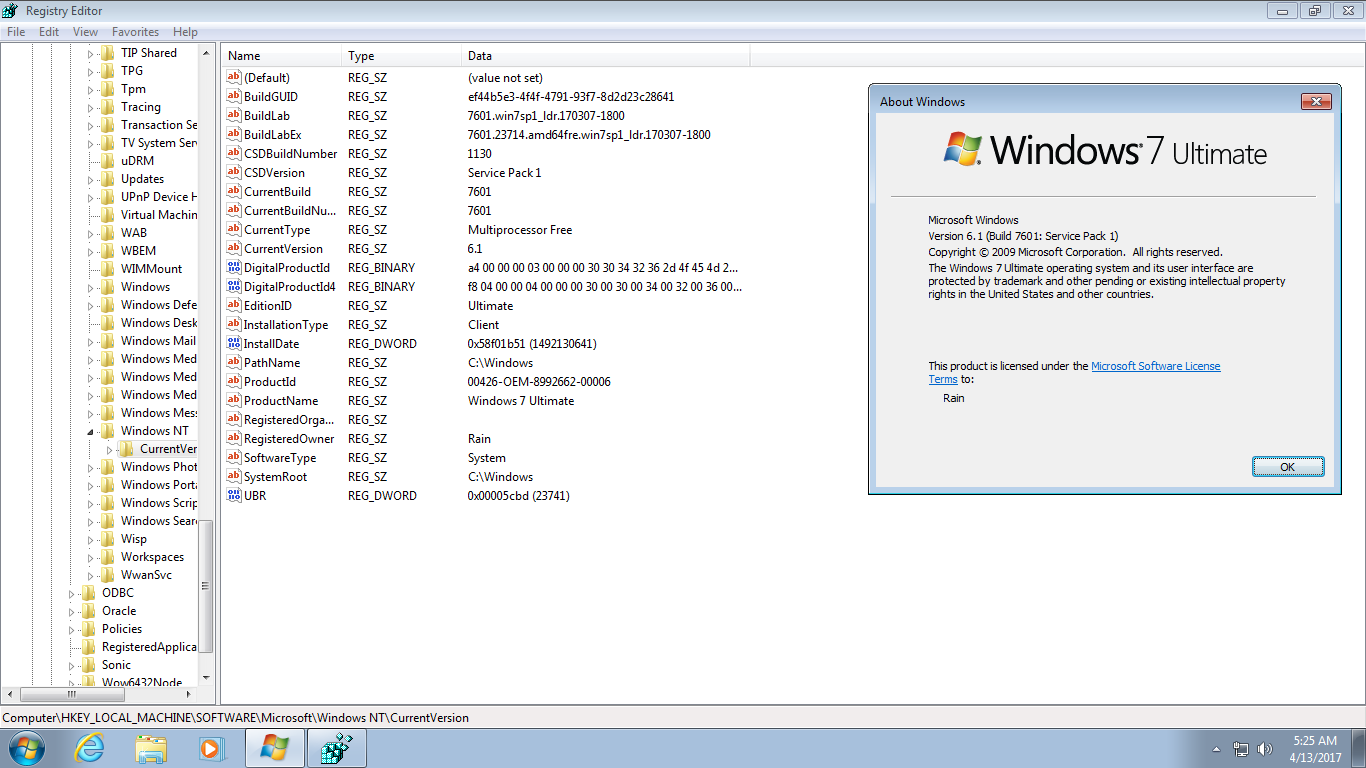The height and width of the screenshot is (768, 1366).
Task: Click the Policies folder icon
Action: click(89, 629)
